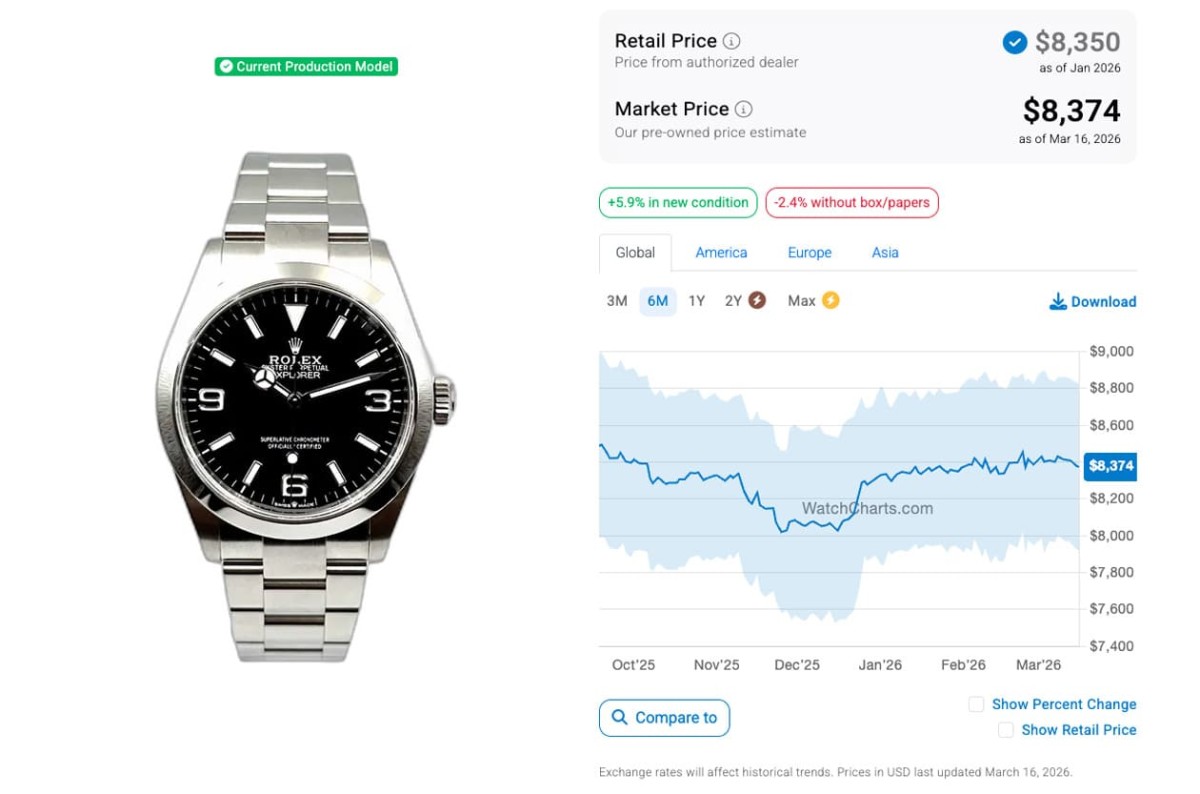Image resolution: width=1200 pixels, height=794 pixels.
Task: Click the Download chart icon
Action: [x=1058, y=302]
